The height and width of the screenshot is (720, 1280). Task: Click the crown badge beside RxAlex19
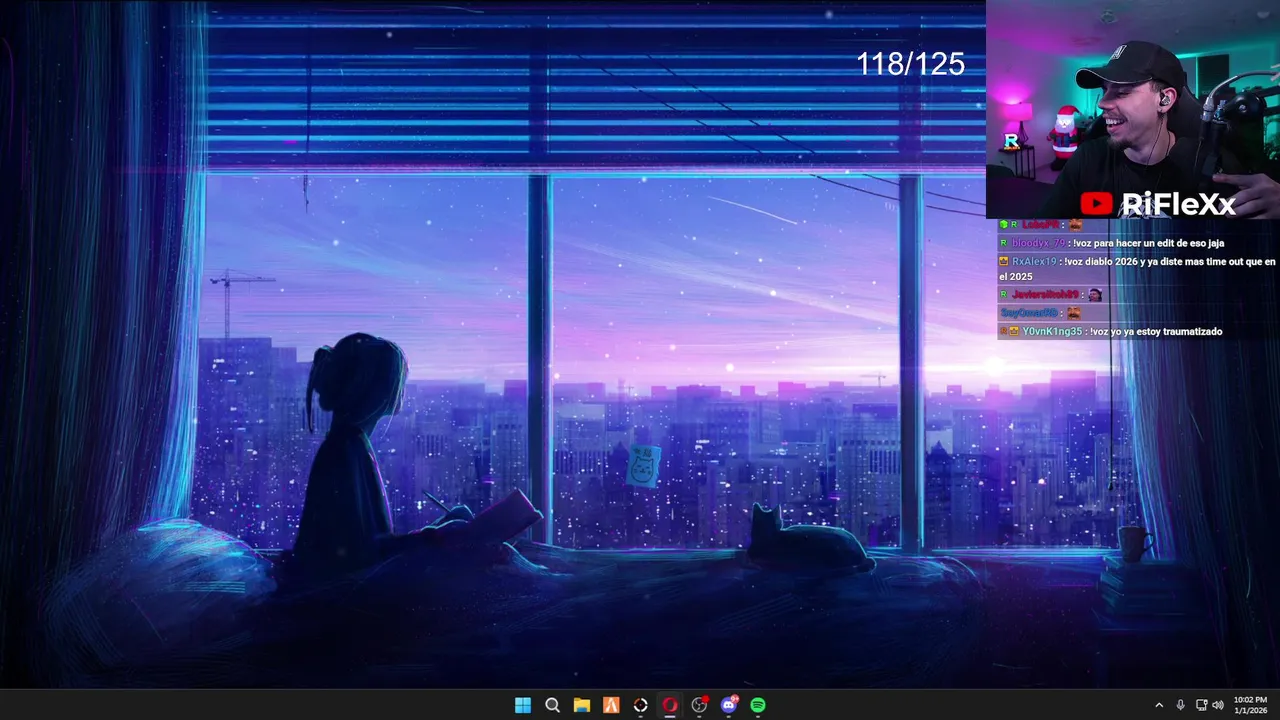click(1003, 261)
